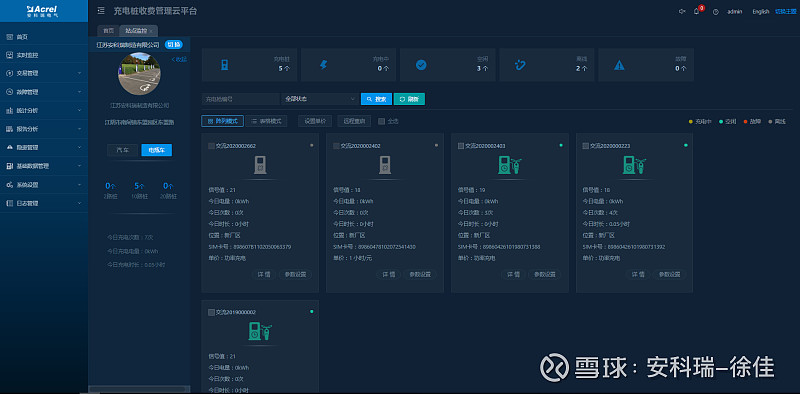
Task: Click status dot on card 交流2020002403
Action: tap(561, 145)
